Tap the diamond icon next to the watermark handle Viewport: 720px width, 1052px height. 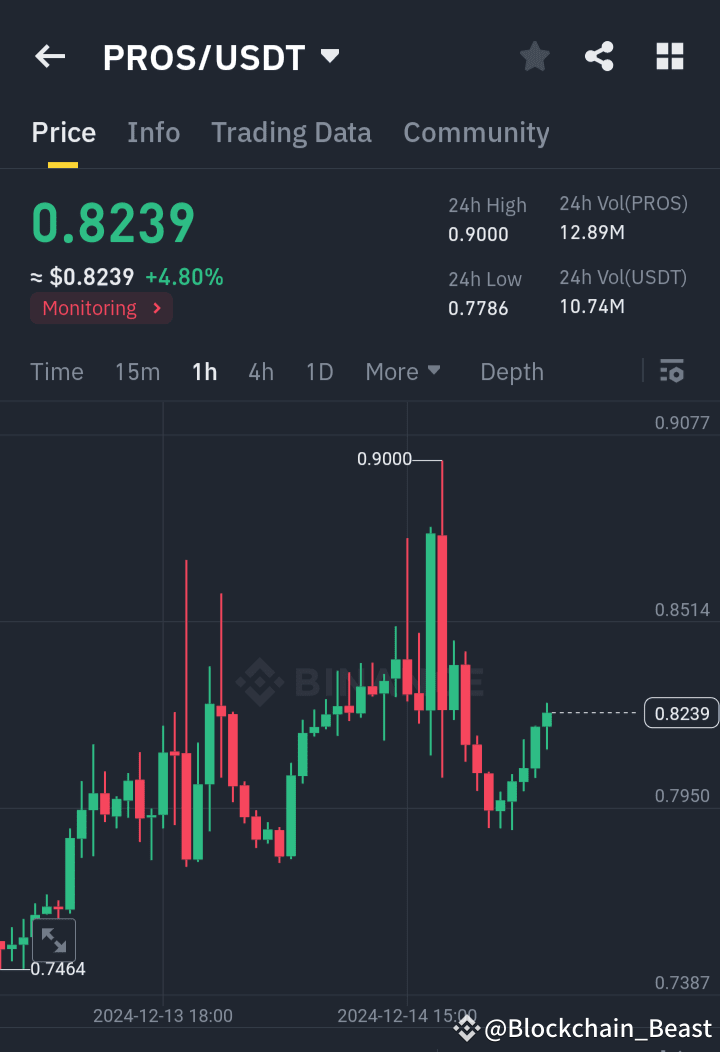point(466,1027)
